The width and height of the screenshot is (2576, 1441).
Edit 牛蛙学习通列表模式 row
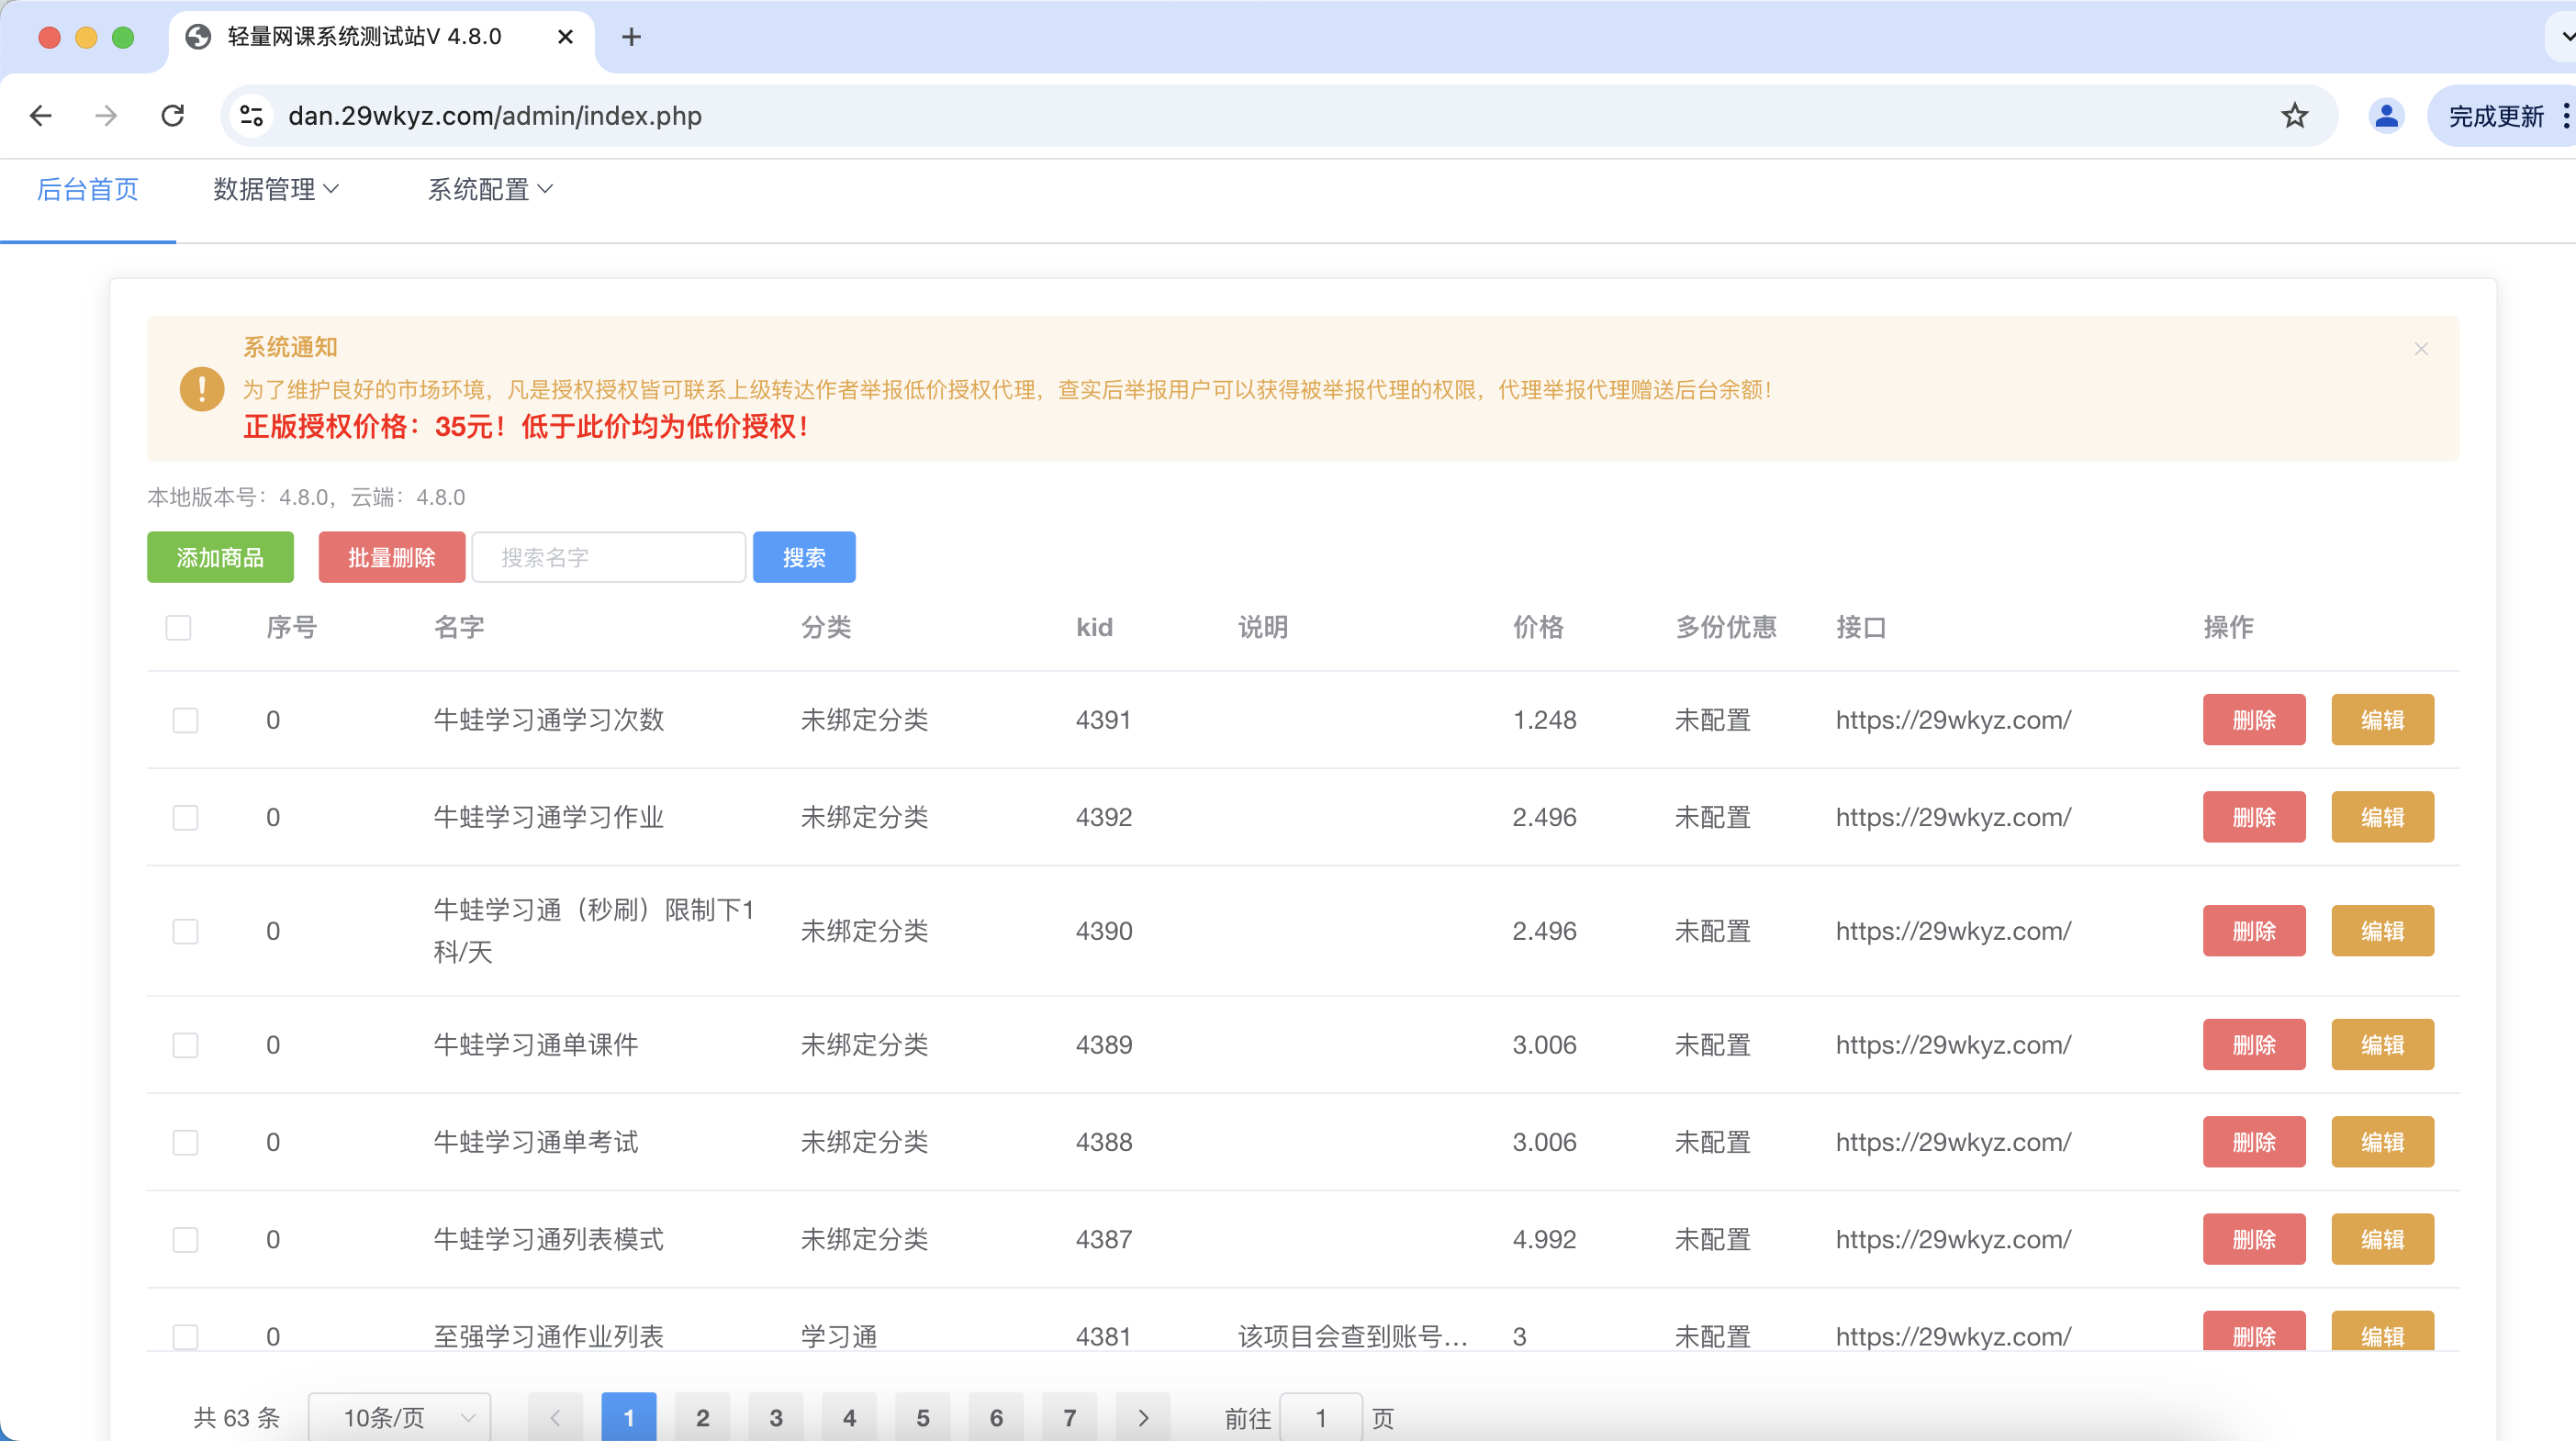pos(2383,1239)
